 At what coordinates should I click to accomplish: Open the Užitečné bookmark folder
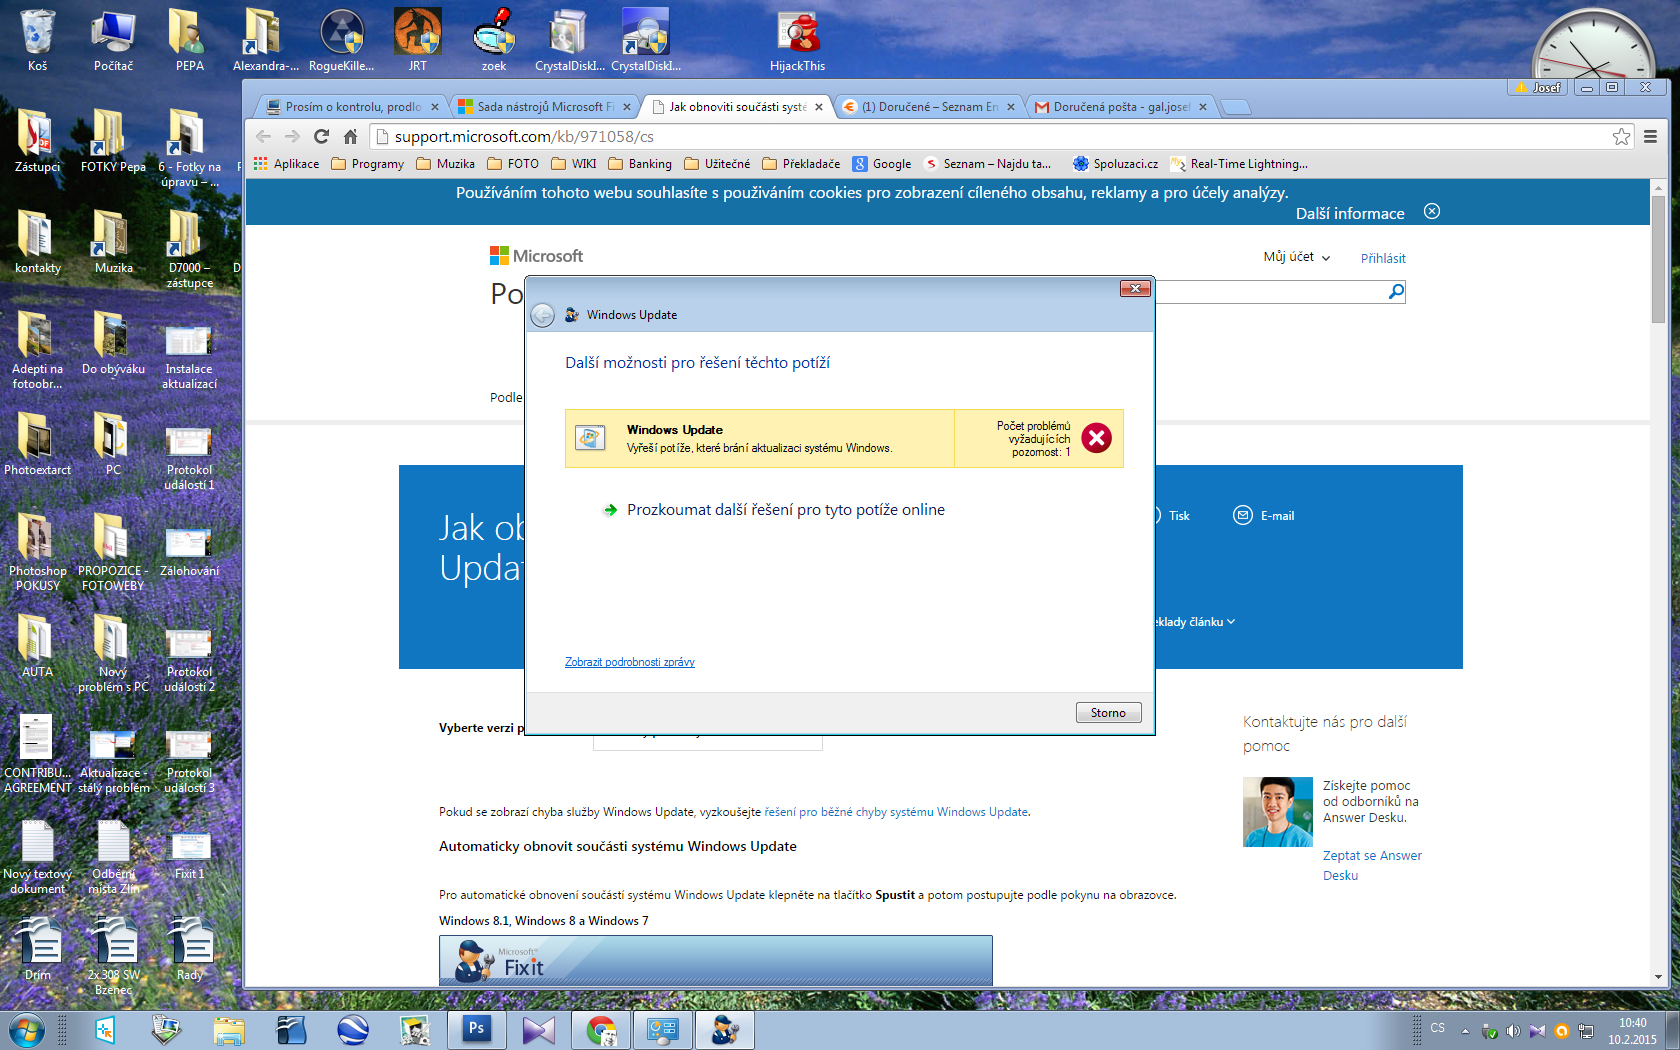coord(717,164)
